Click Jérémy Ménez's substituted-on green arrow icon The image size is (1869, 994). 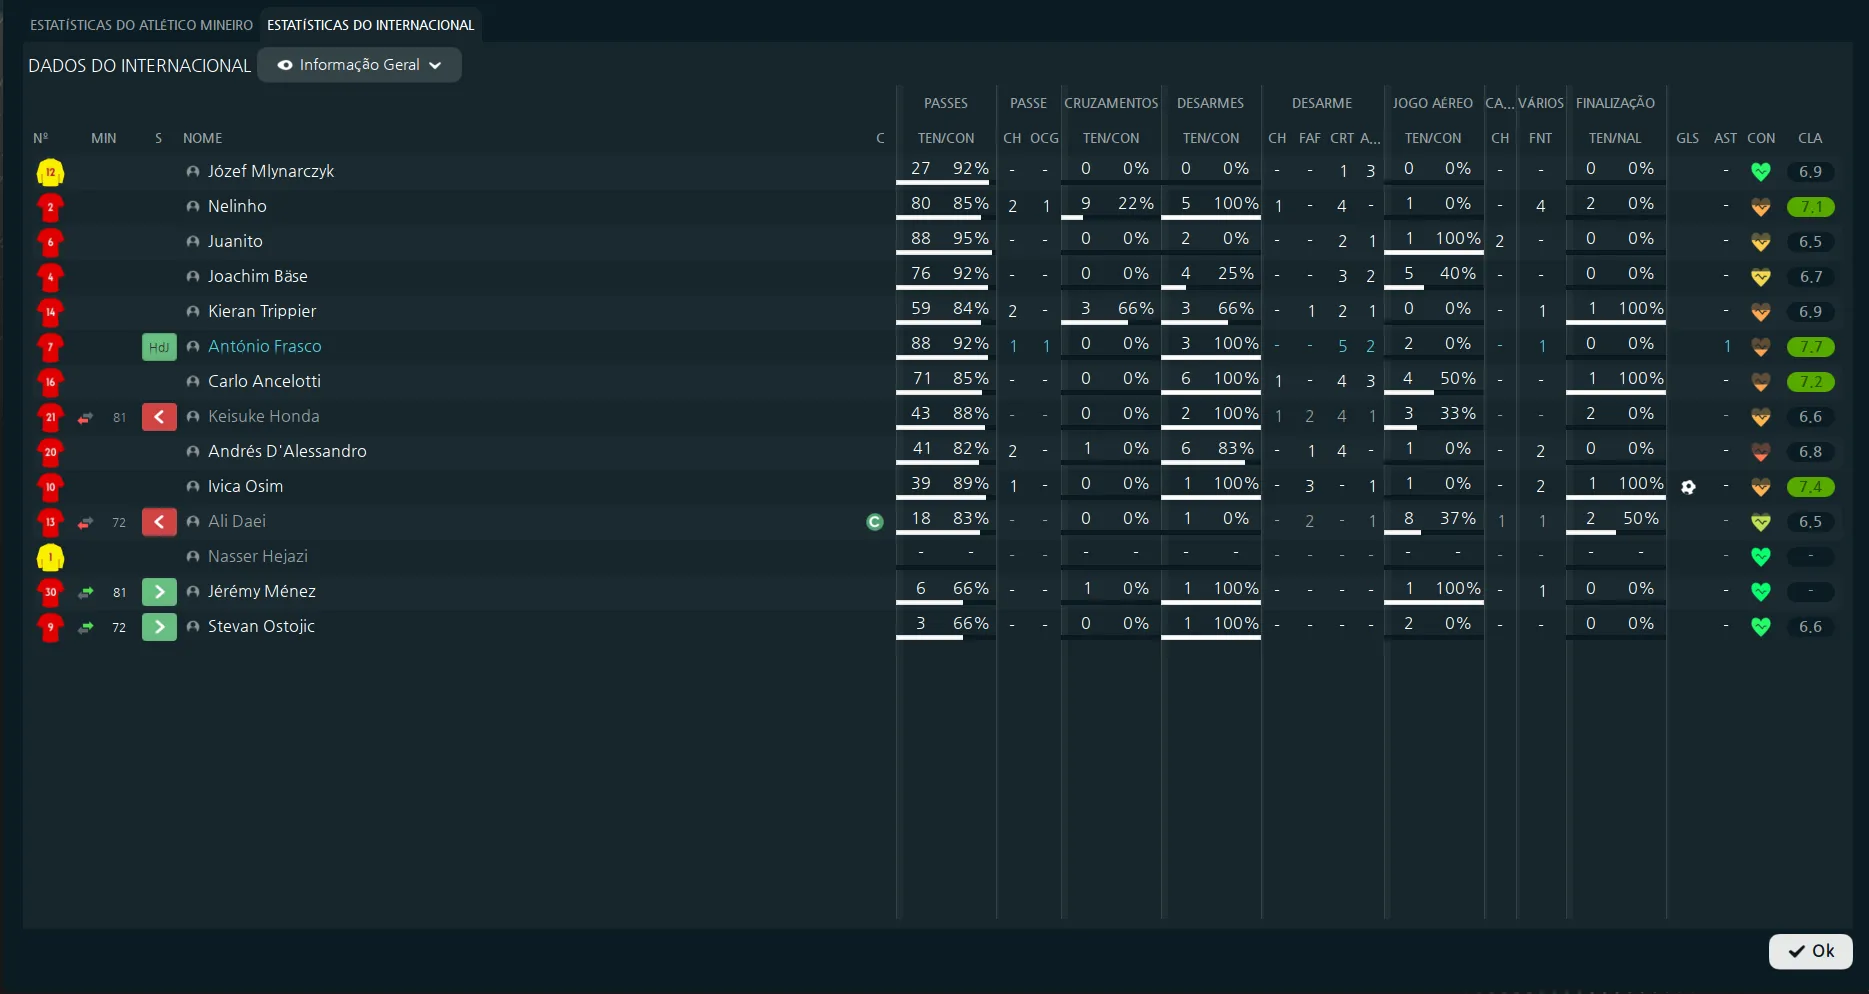tap(159, 592)
